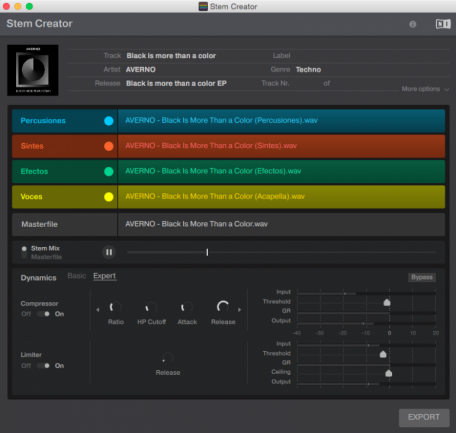The width and height of the screenshot is (456, 433).
Task: Click the info icon in the header
Action: 412,24
